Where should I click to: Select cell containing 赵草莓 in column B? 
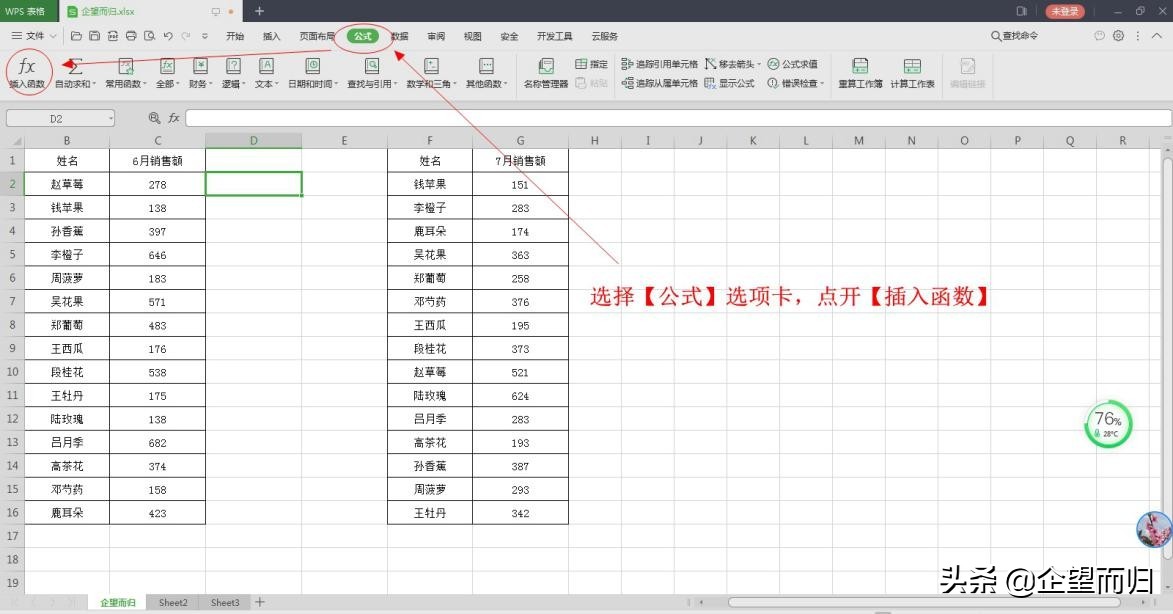coord(67,184)
